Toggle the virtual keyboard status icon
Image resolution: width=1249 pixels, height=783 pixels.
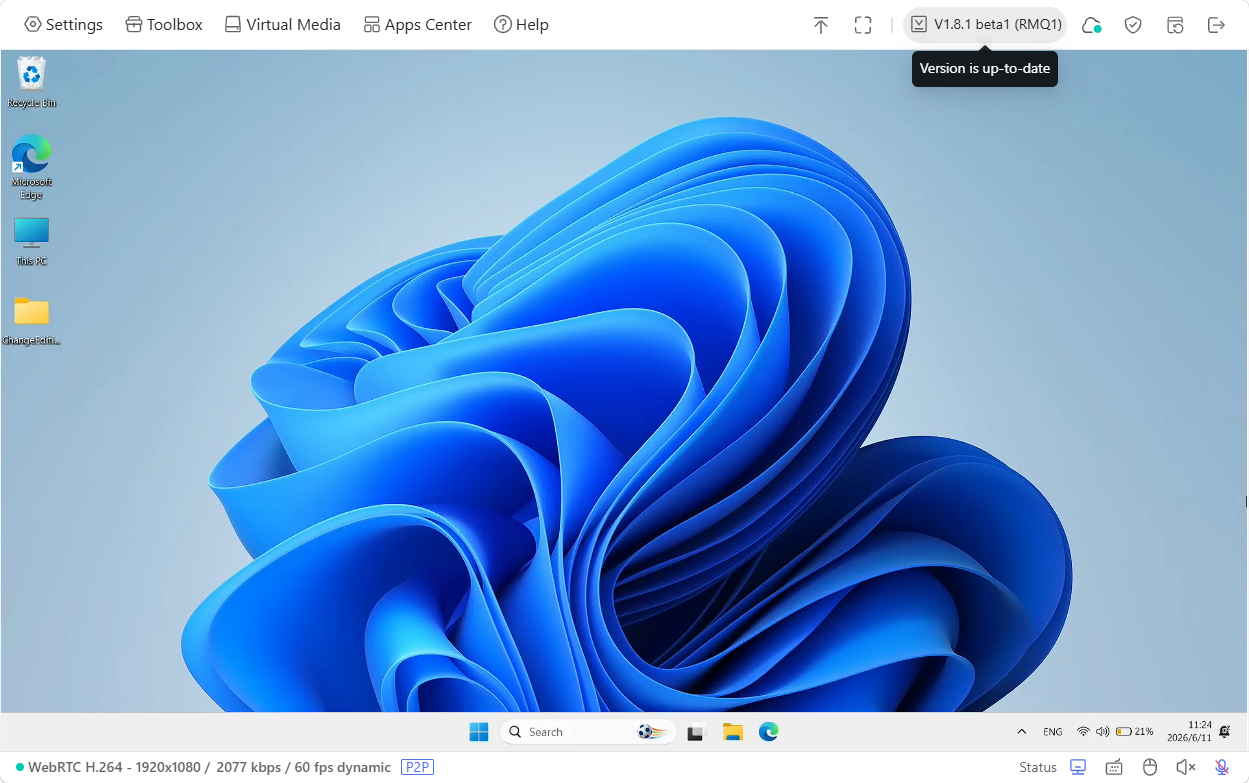click(1114, 767)
